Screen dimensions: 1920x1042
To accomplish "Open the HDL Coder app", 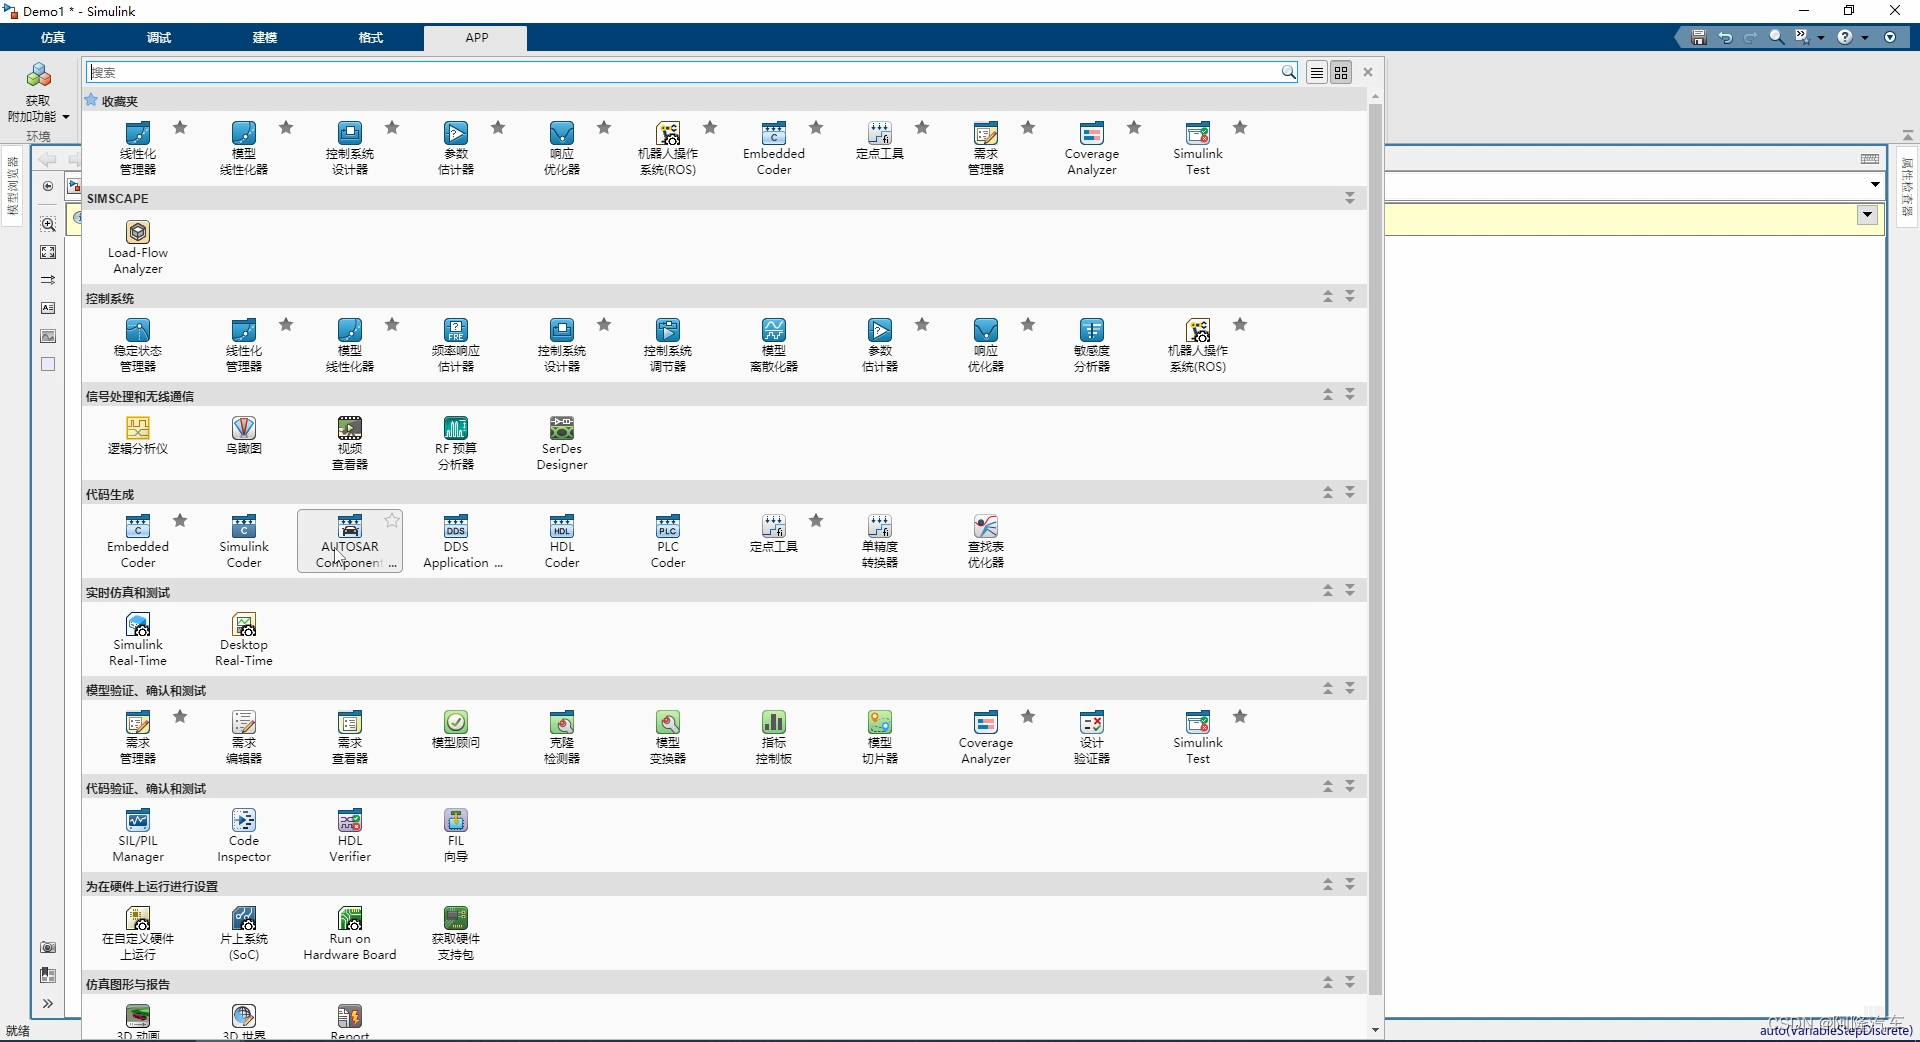I will [561, 540].
